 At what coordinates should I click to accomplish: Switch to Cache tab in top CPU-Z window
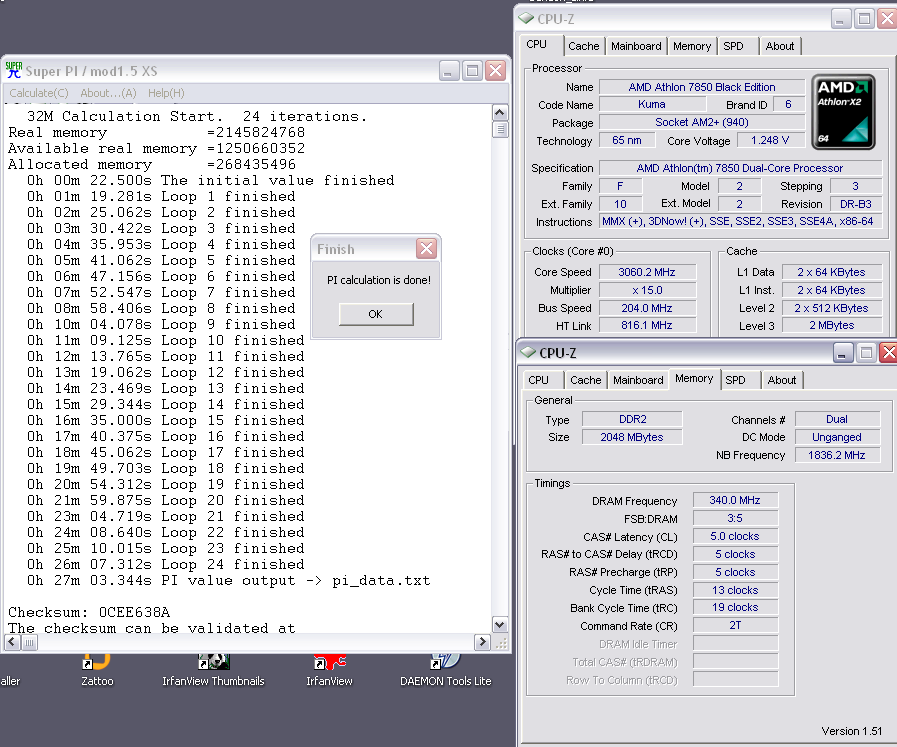[x=584, y=46]
